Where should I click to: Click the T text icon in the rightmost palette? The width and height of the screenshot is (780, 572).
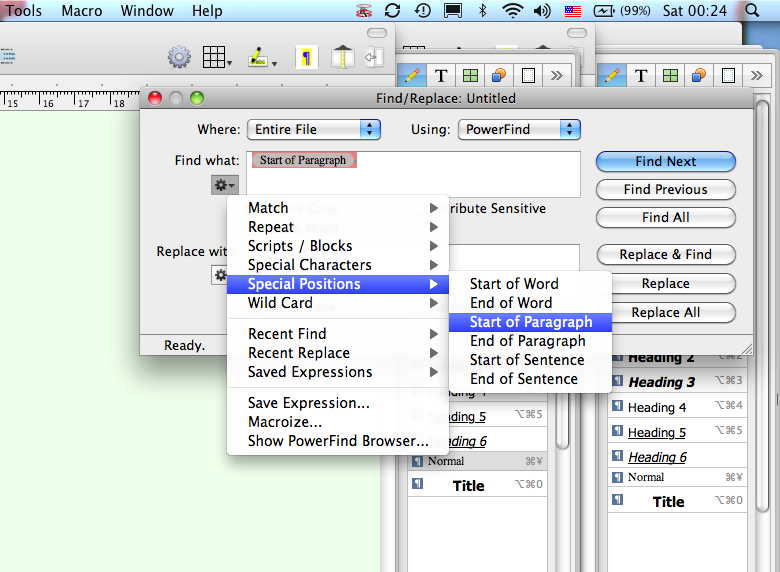tap(641, 75)
